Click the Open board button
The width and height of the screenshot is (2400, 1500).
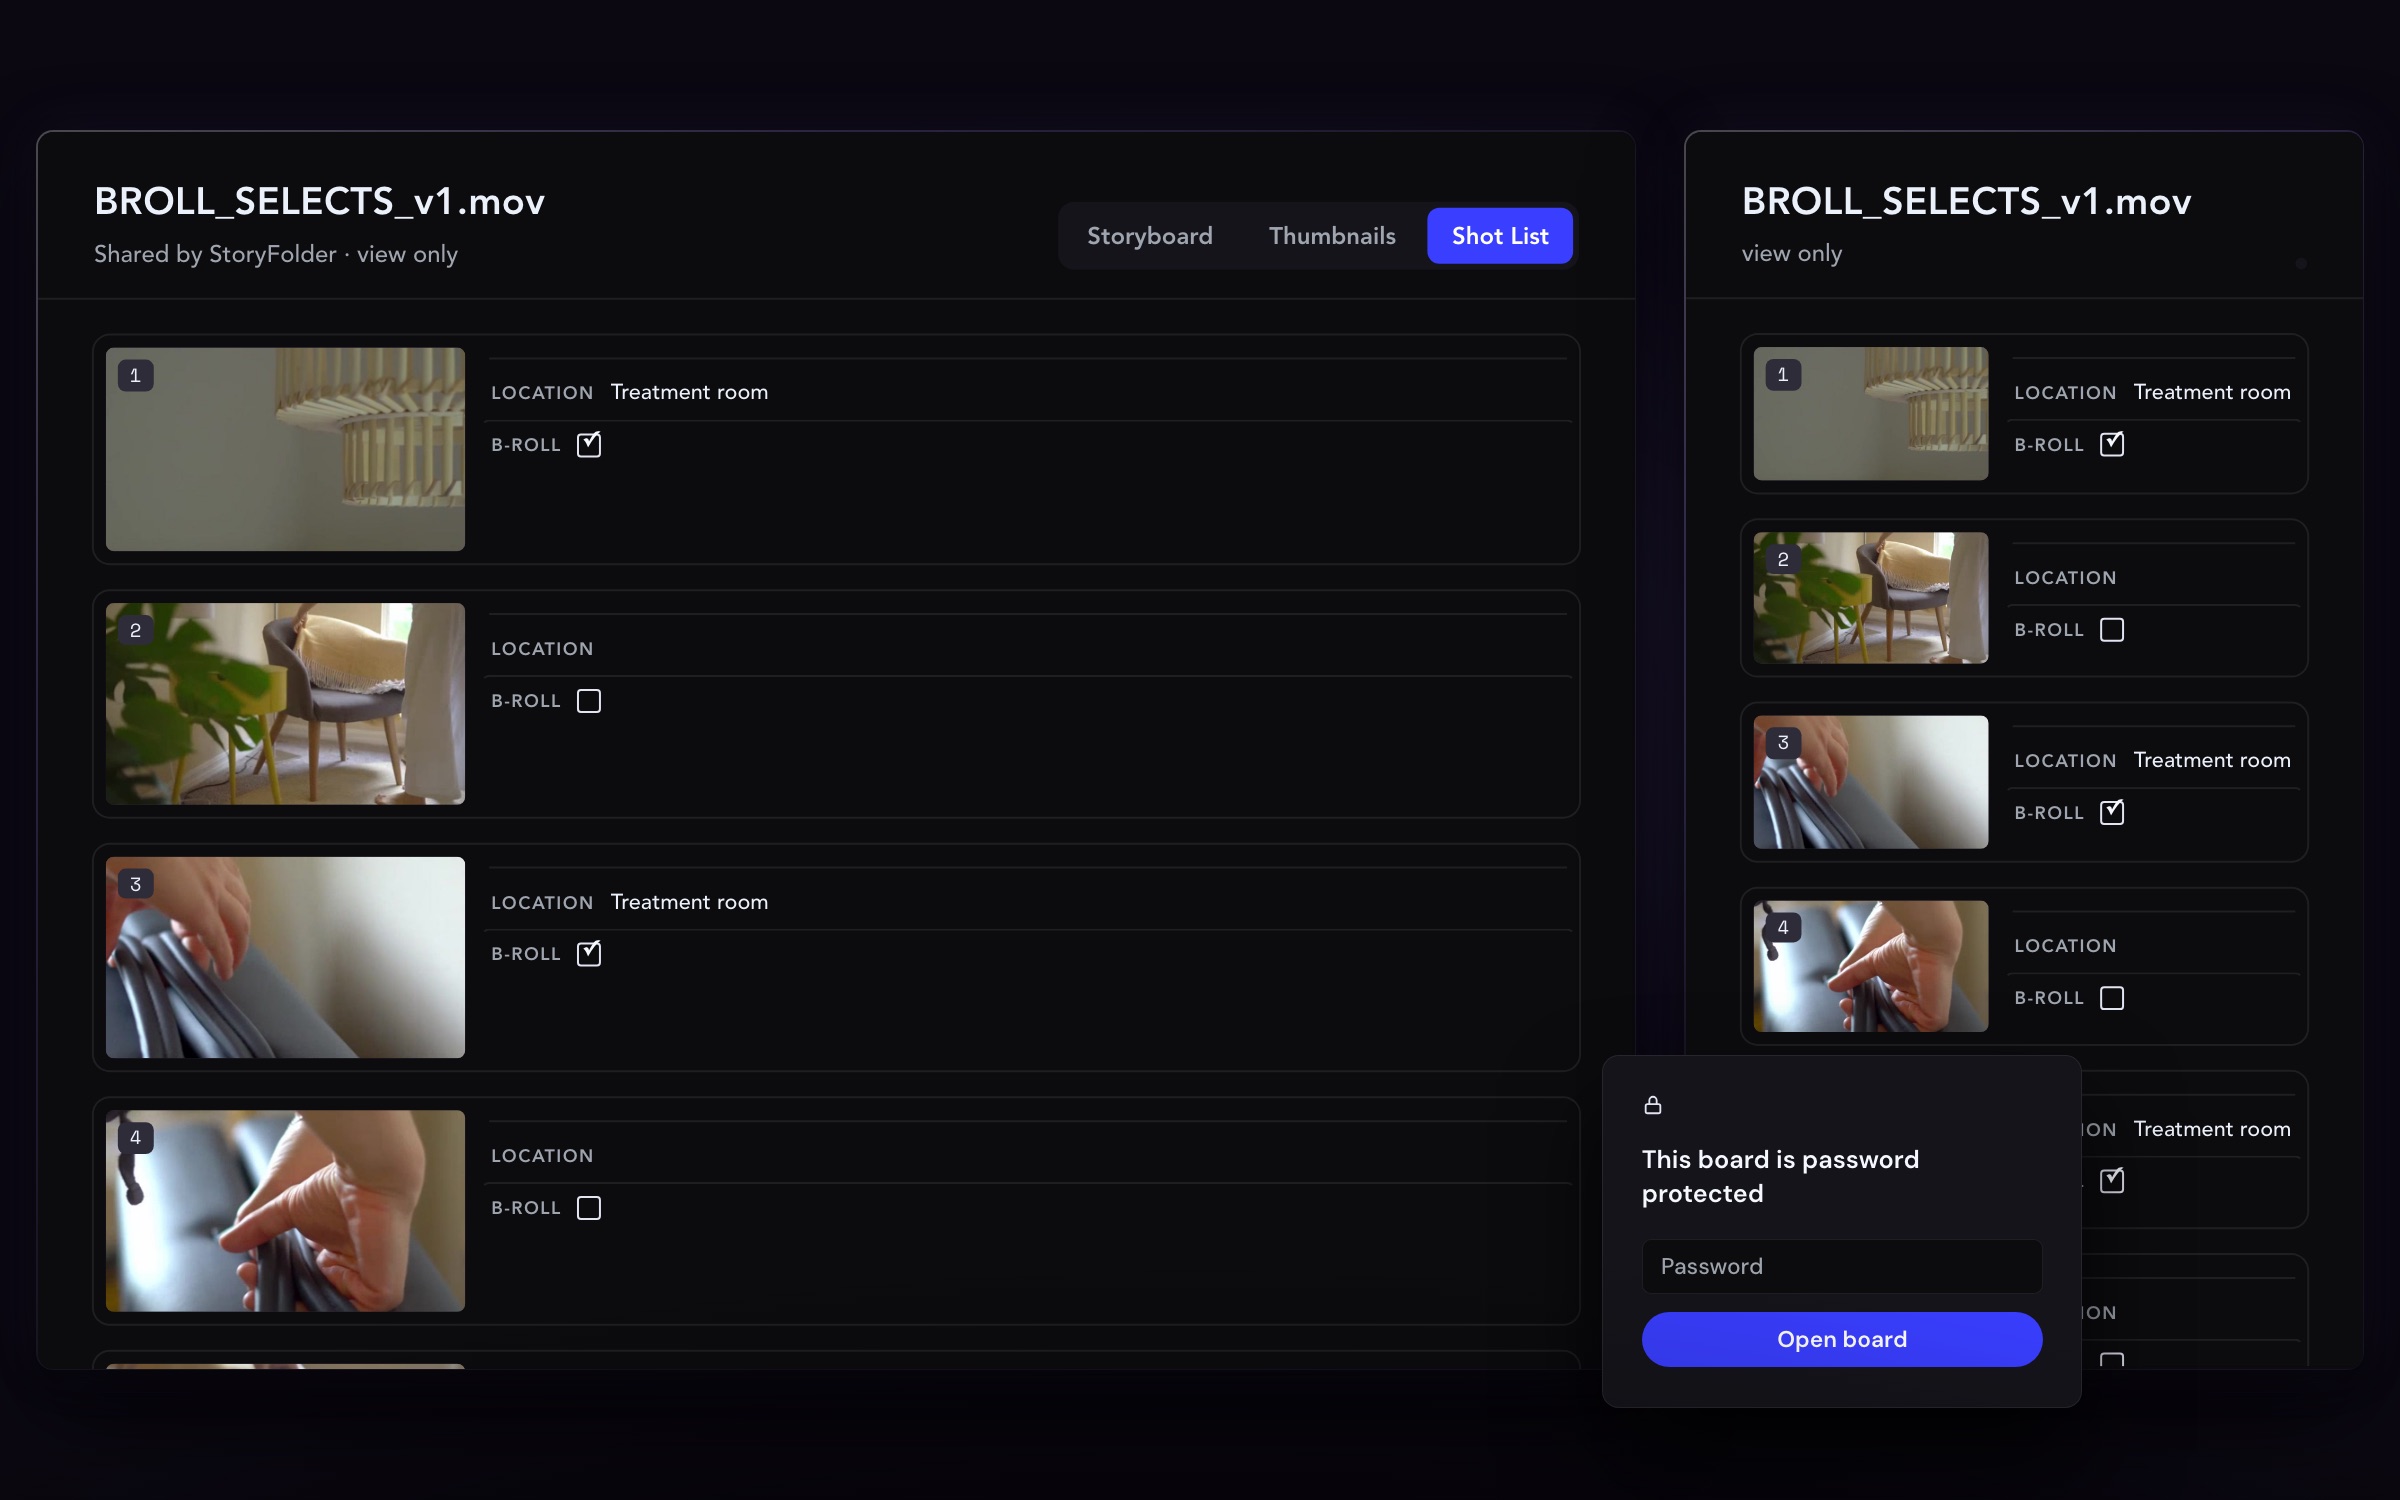[1841, 1339]
